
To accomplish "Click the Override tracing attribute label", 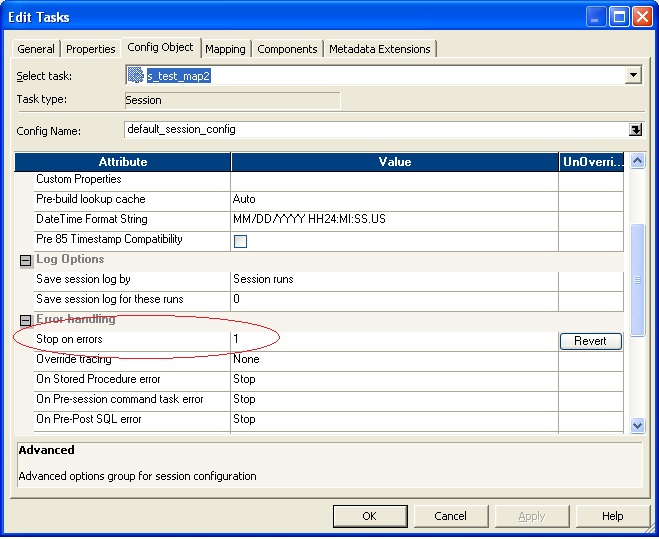I will pyautogui.click(x=74, y=359).
